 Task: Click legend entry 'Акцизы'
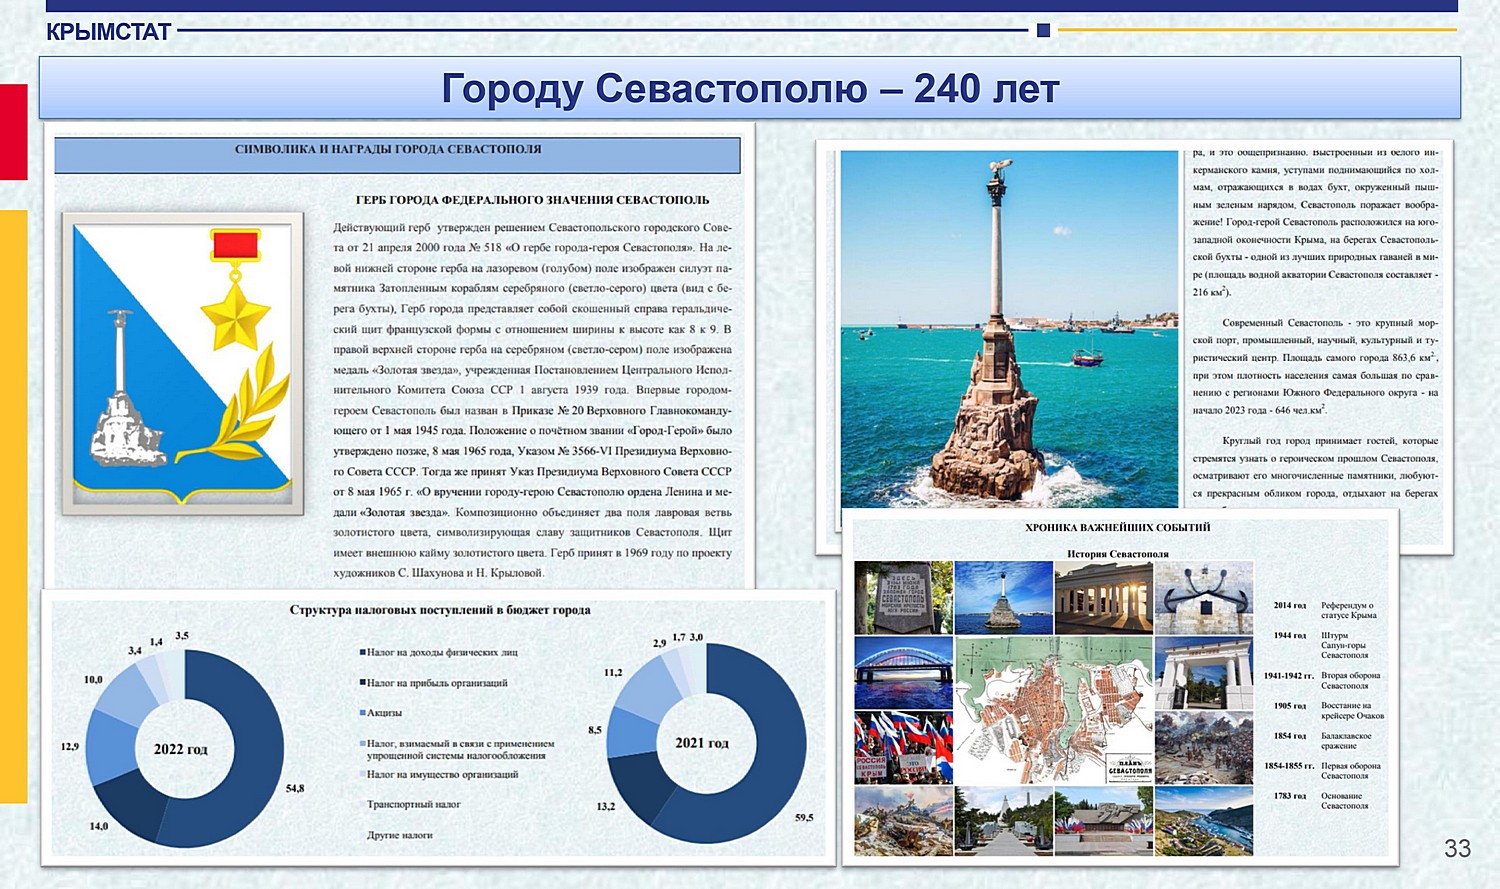(385, 713)
